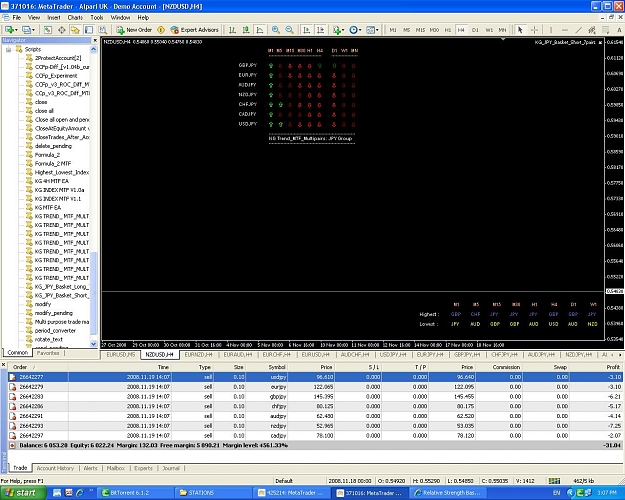Switch chart to Line chart mode

tap(260, 30)
